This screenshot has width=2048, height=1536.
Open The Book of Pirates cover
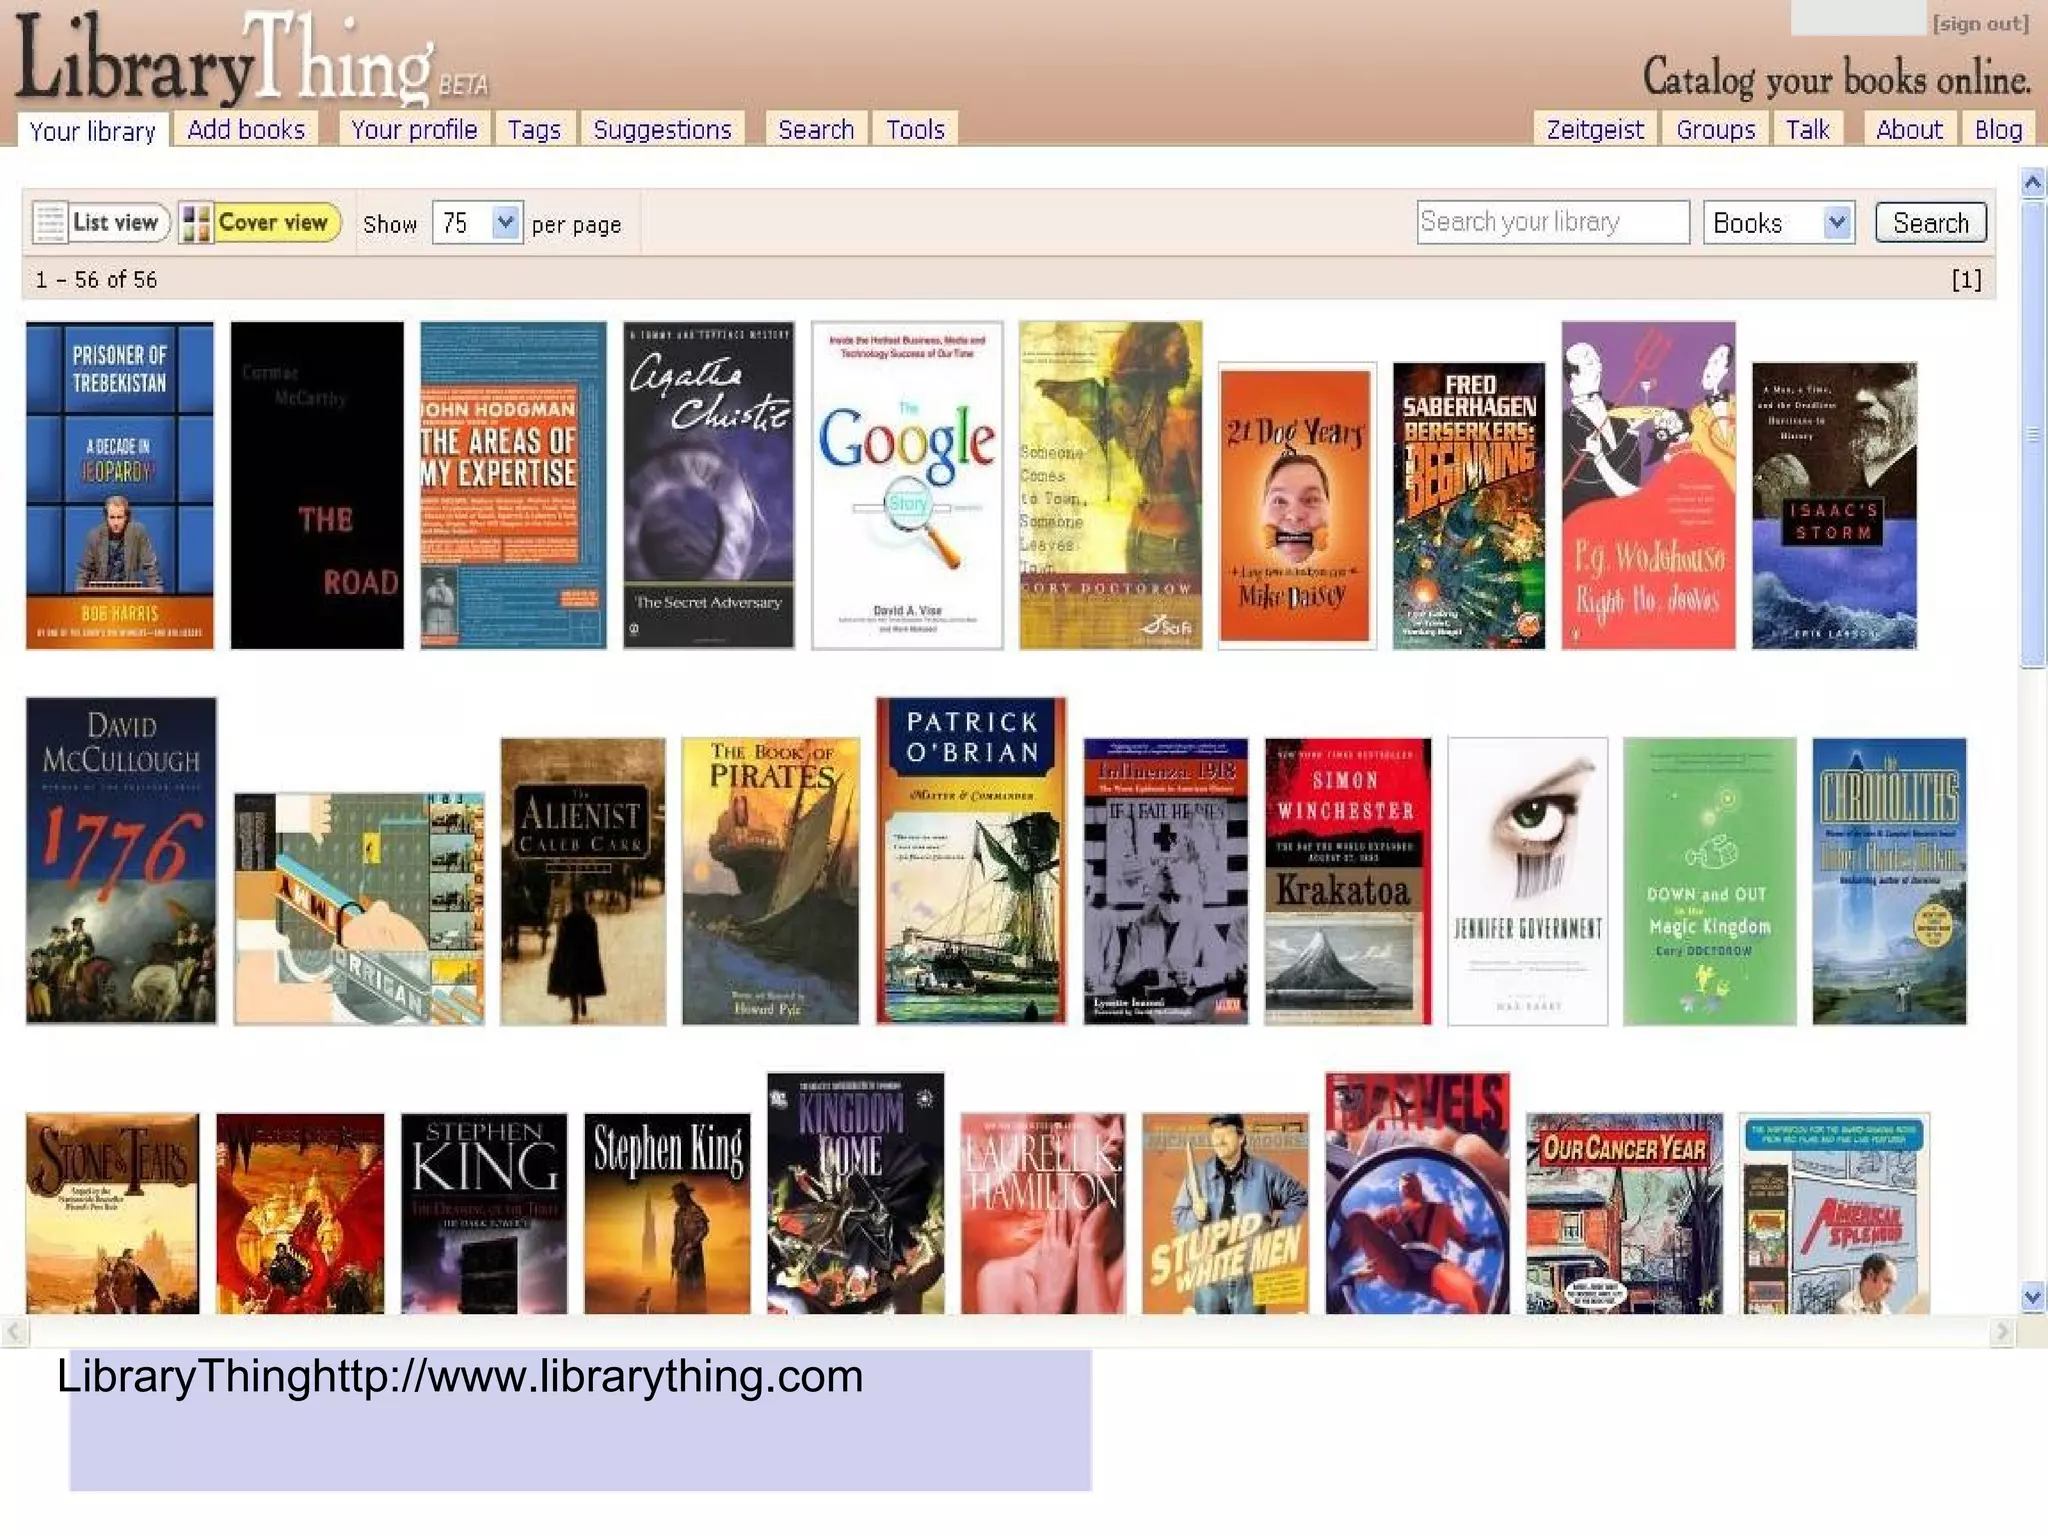pyautogui.click(x=770, y=882)
